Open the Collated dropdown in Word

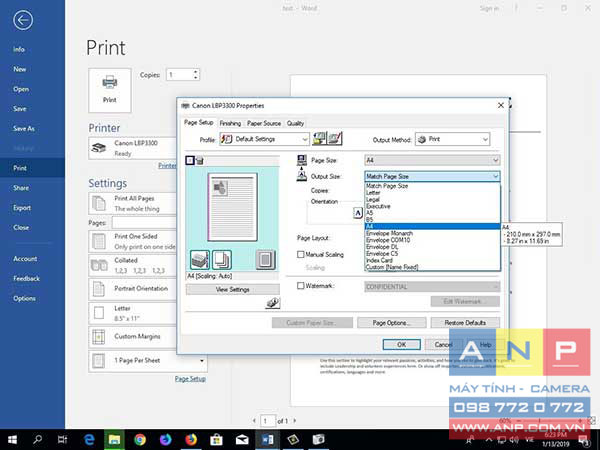tap(132, 265)
